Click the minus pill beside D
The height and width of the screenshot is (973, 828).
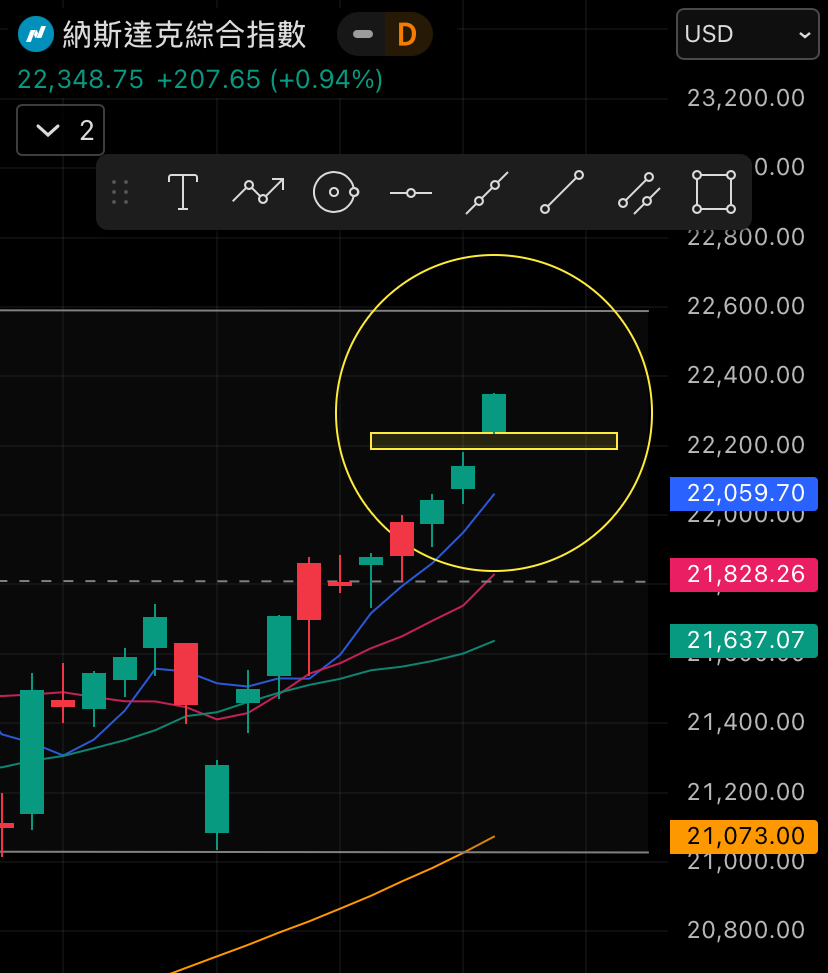coord(363,34)
